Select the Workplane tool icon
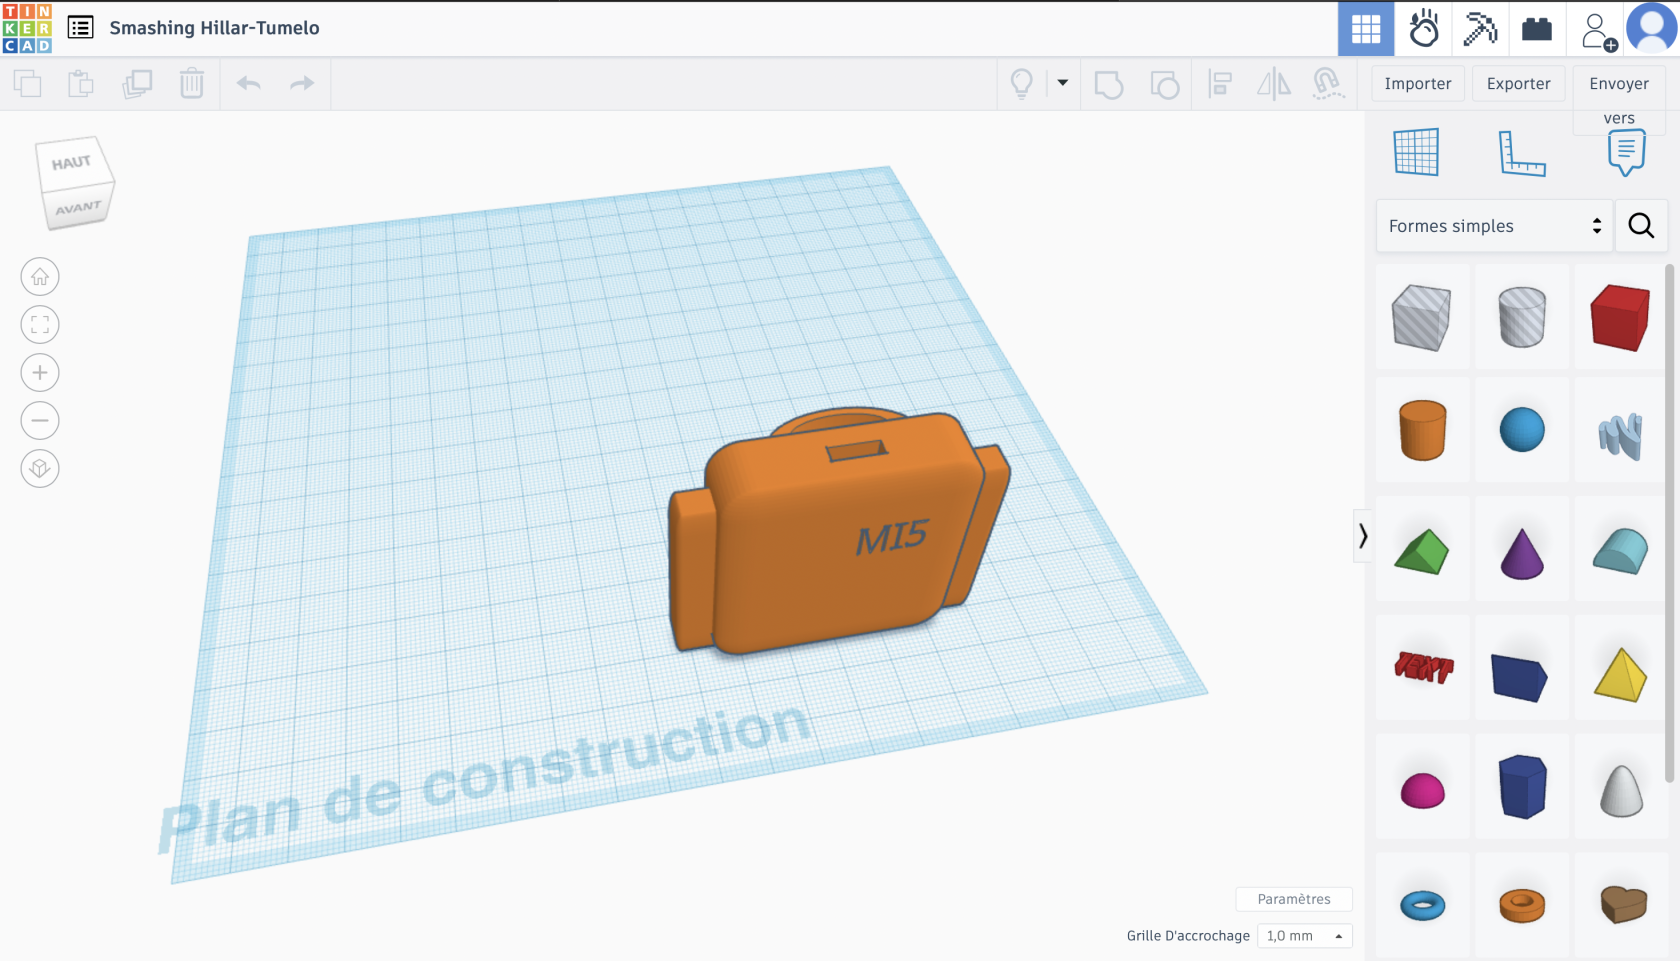The height and width of the screenshot is (961, 1680). (x=1417, y=152)
